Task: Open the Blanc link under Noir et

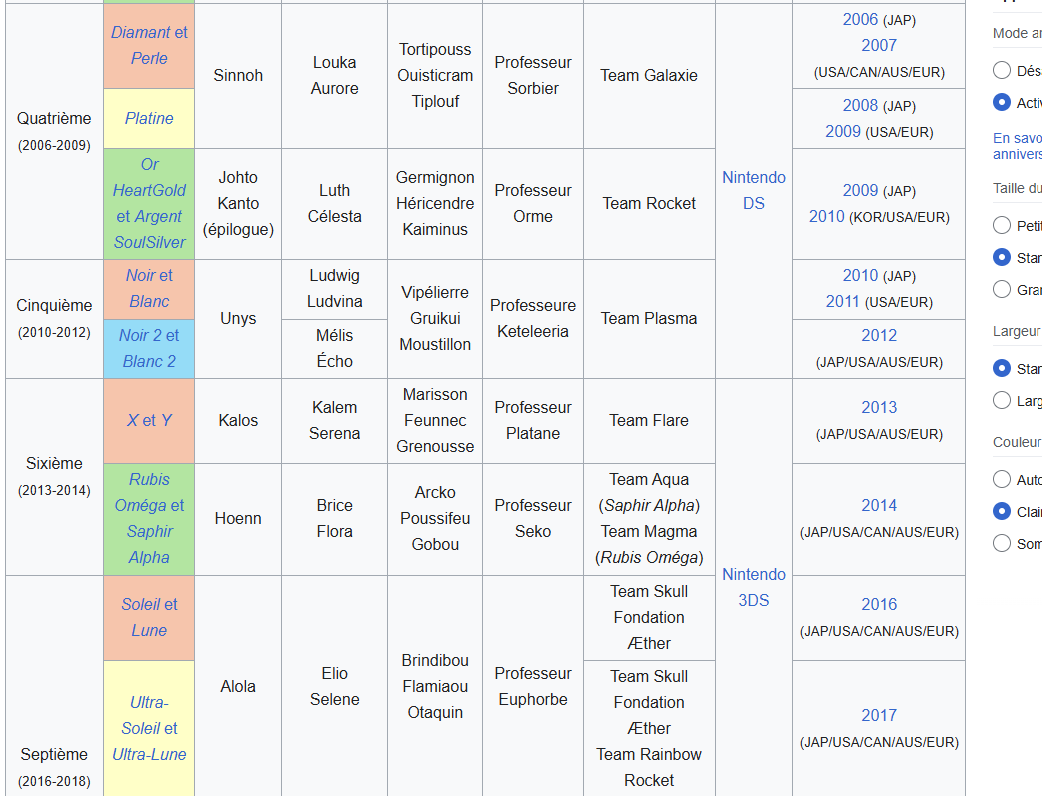Action: pyautogui.click(x=149, y=302)
